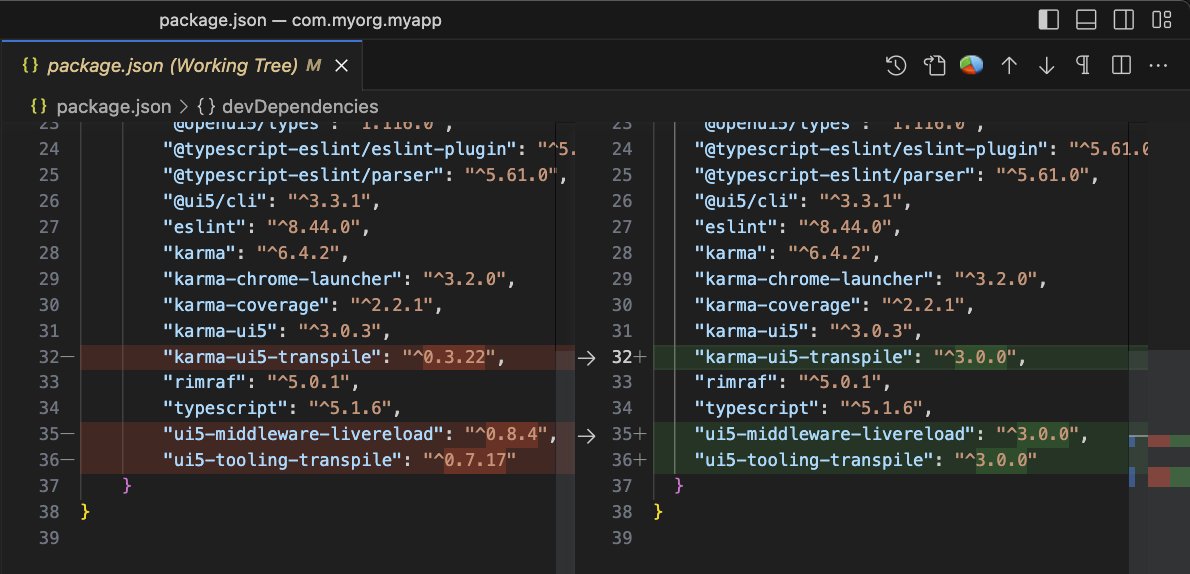Image resolution: width=1190 pixels, height=574 pixels.
Task: Click the Open File icon
Action: [934, 66]
